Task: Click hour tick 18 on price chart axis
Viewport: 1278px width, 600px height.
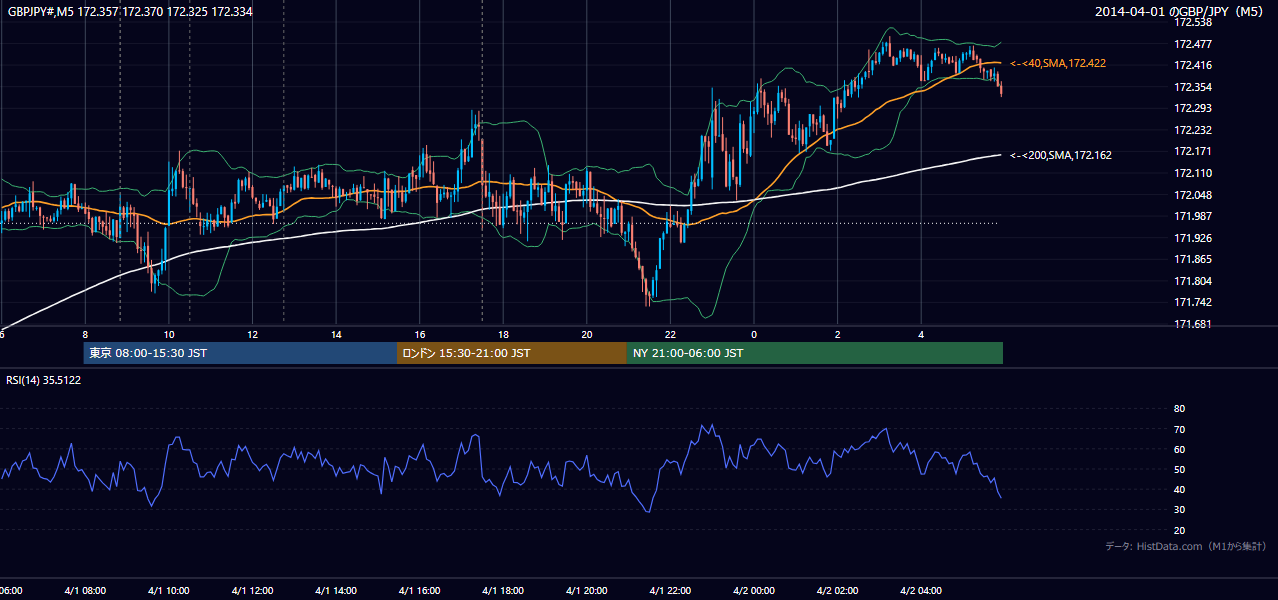Action: tap(503, 334)
